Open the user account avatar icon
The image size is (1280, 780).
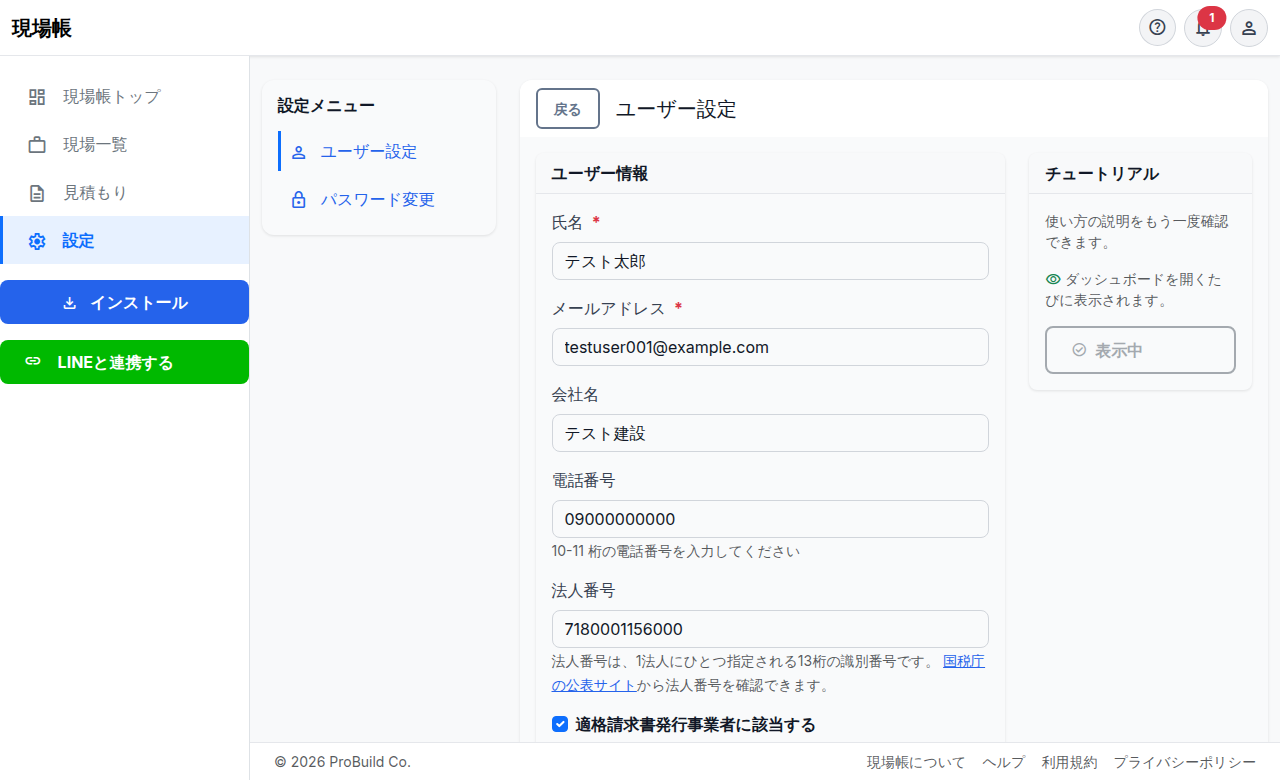pyautogui.click(x=1249, y=28)
